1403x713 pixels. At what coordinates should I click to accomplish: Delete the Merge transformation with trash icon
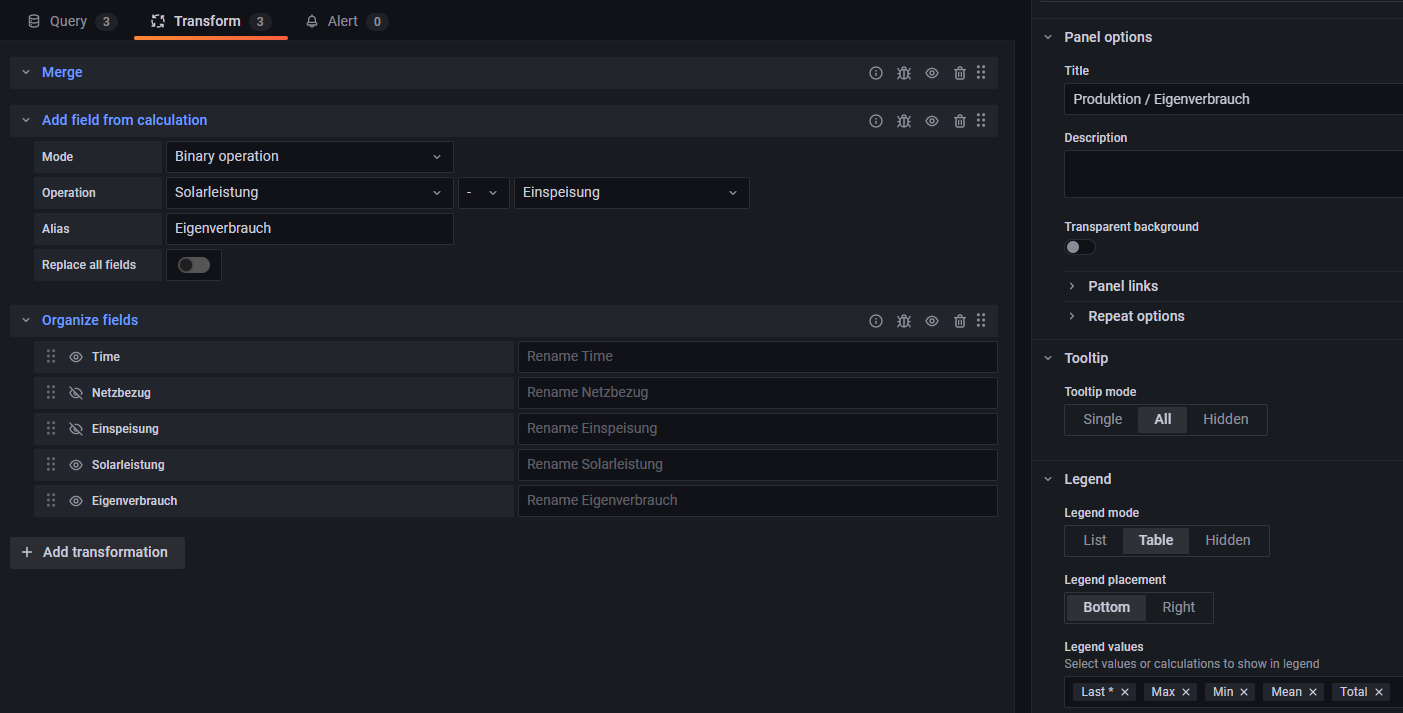960,73
